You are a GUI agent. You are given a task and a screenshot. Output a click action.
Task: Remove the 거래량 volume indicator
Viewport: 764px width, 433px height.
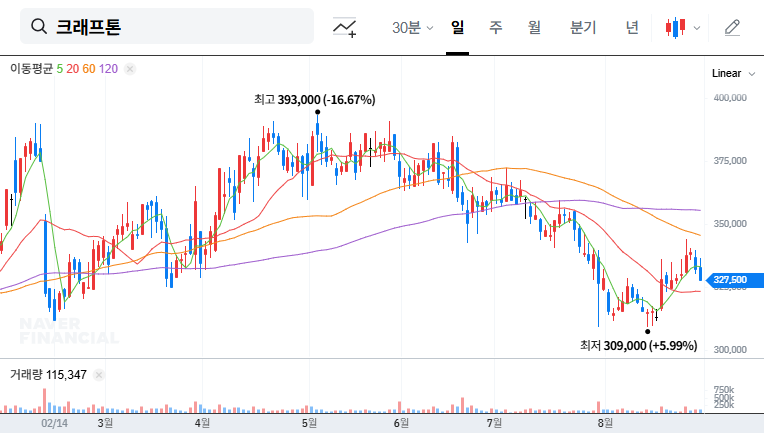[99, 375]
